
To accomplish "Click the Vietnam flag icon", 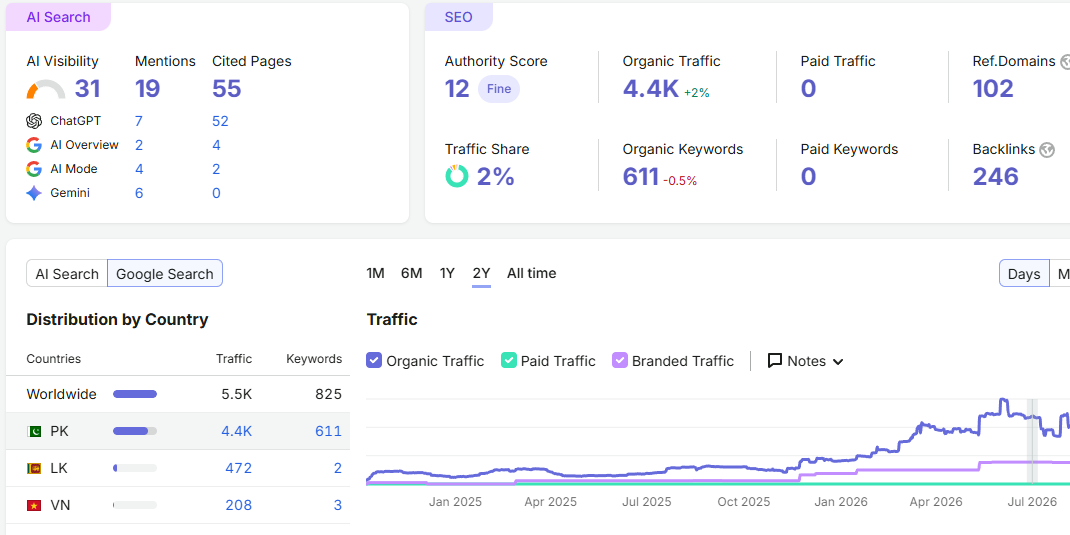I will [x=33, y=506].
